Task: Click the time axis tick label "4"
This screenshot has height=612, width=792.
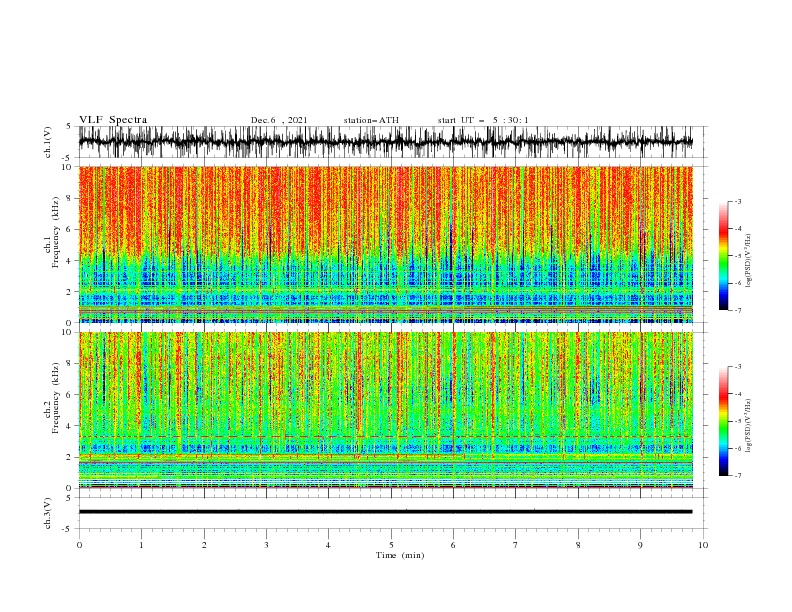Action: tap(328, 545)
